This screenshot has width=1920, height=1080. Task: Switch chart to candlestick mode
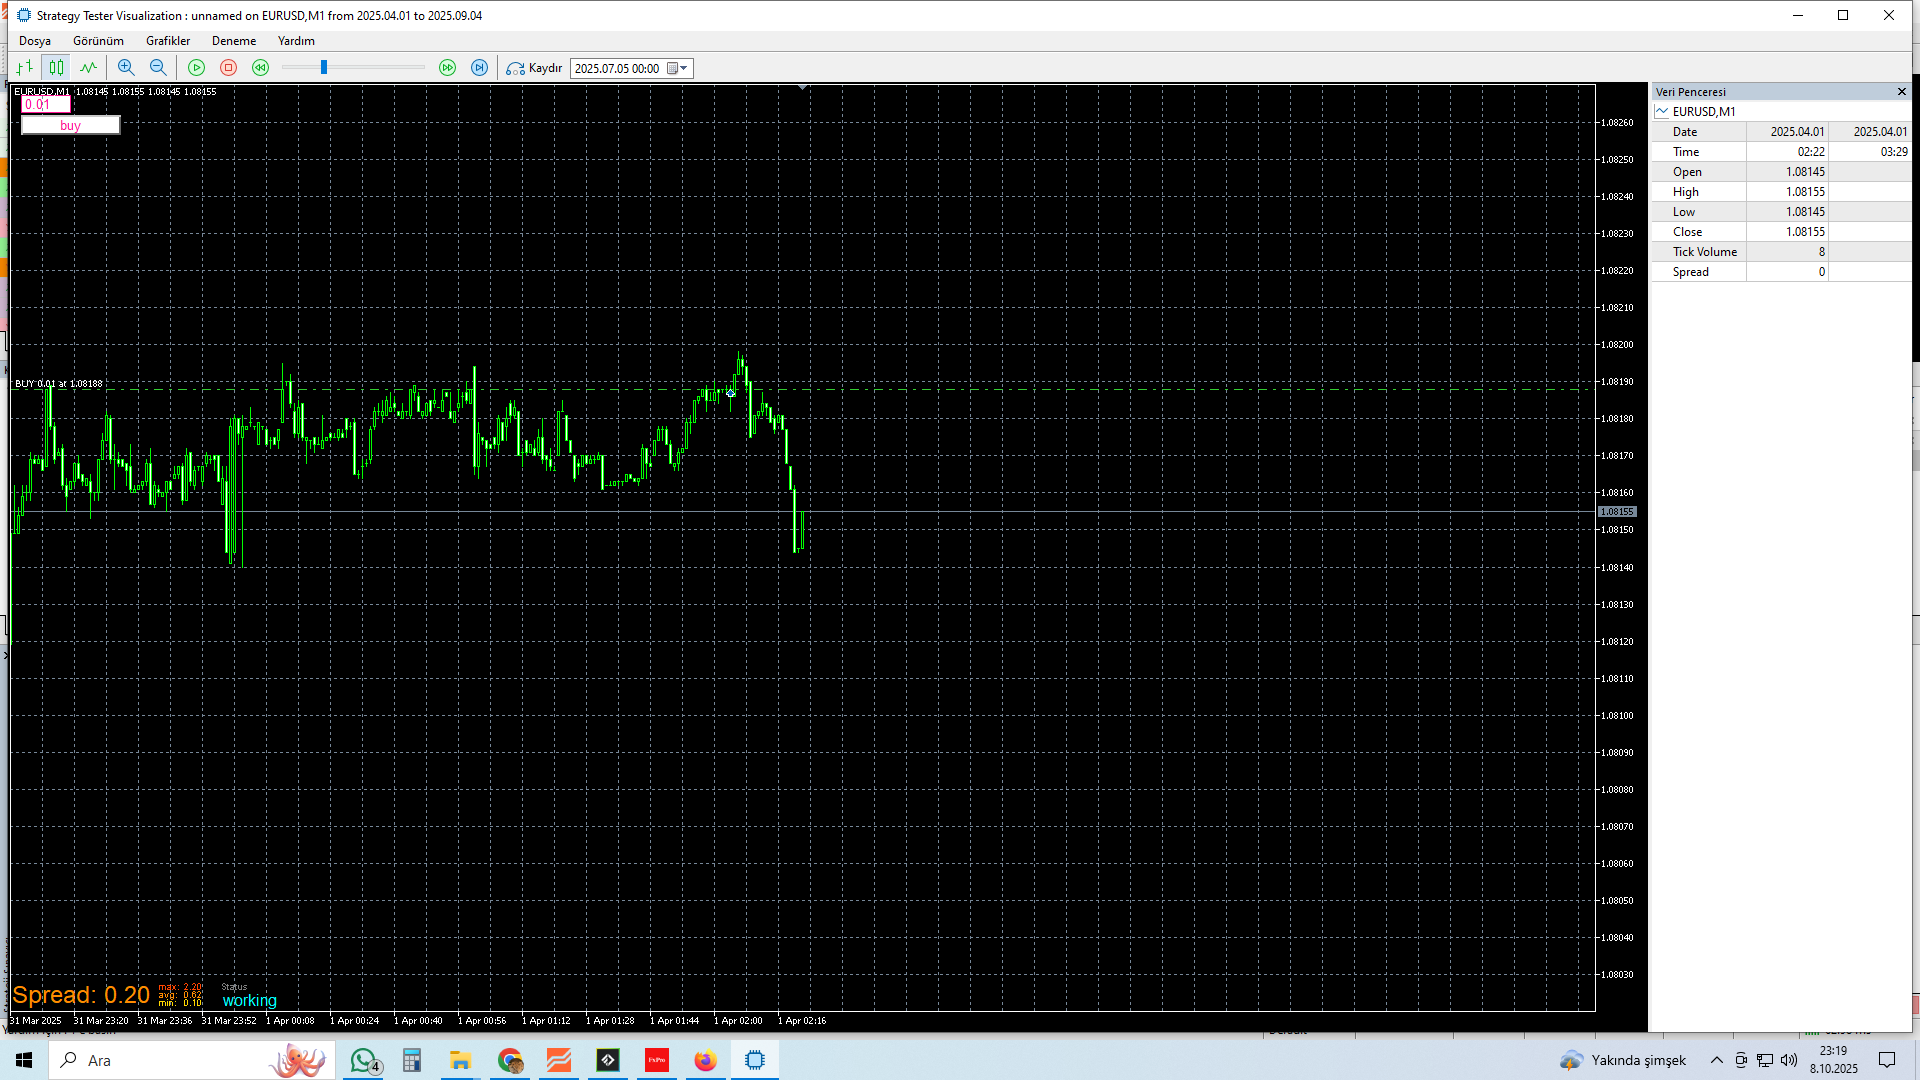coord(57,68)
